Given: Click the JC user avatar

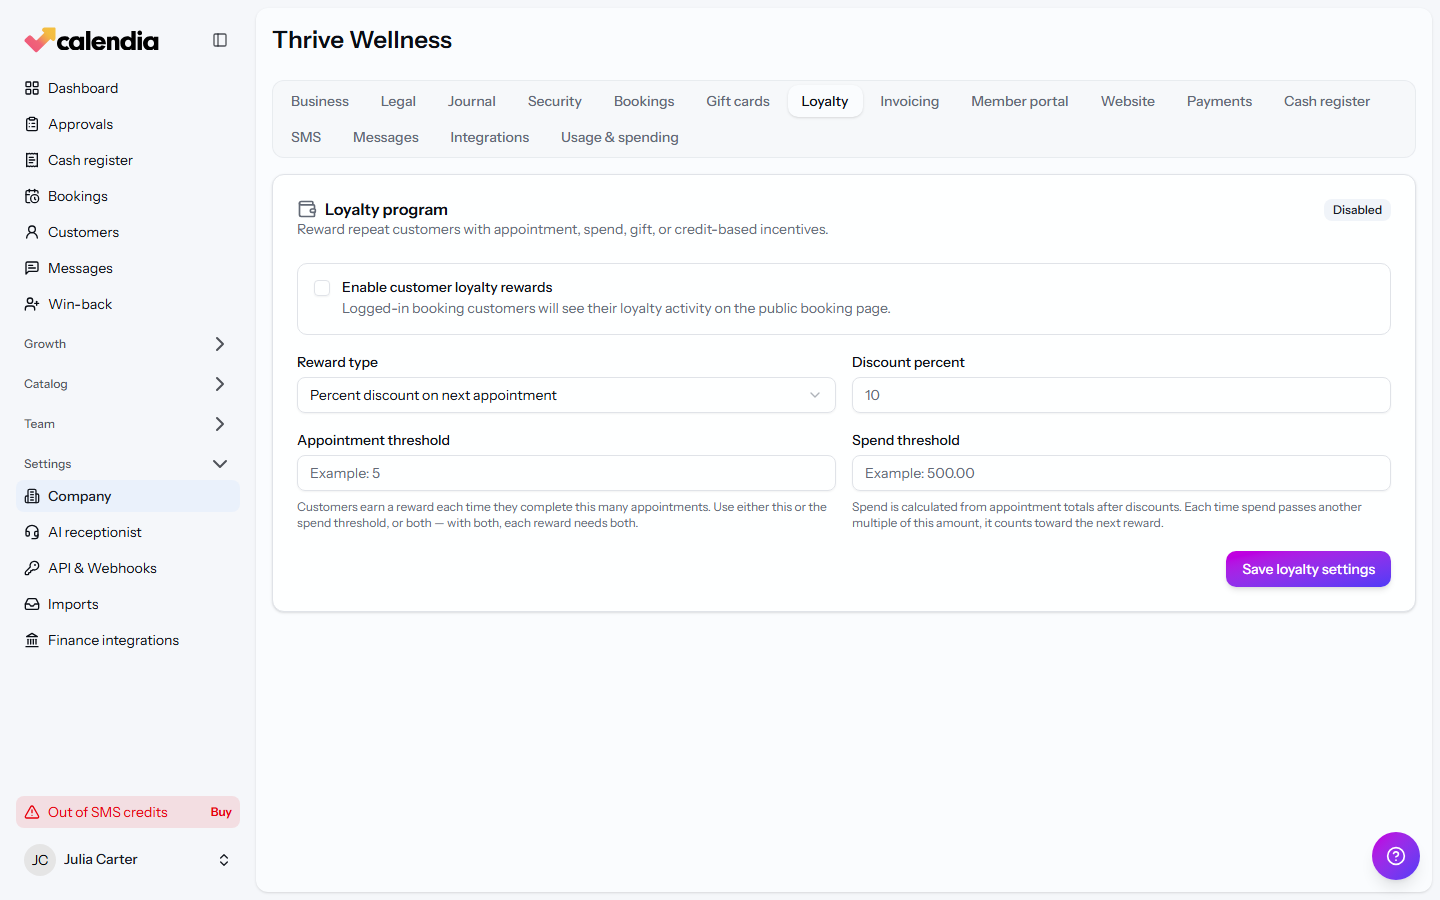Looking at the screenshot, I should (x=40, y=860).
